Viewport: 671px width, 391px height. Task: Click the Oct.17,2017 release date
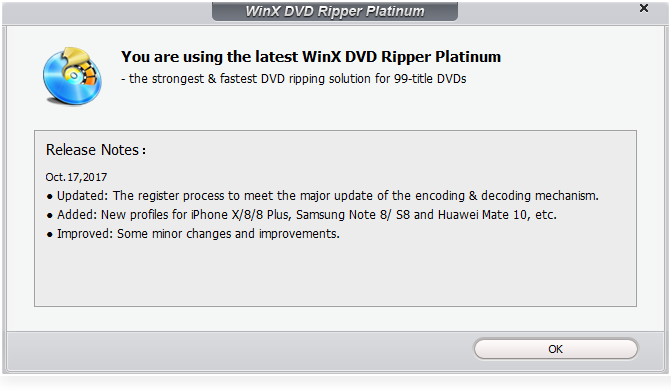pos(76,177)
